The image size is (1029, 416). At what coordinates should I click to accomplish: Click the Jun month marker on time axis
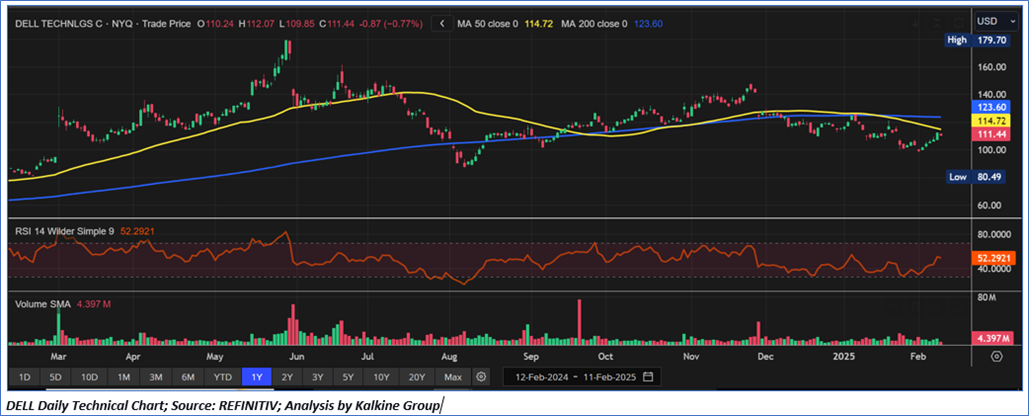297,358
